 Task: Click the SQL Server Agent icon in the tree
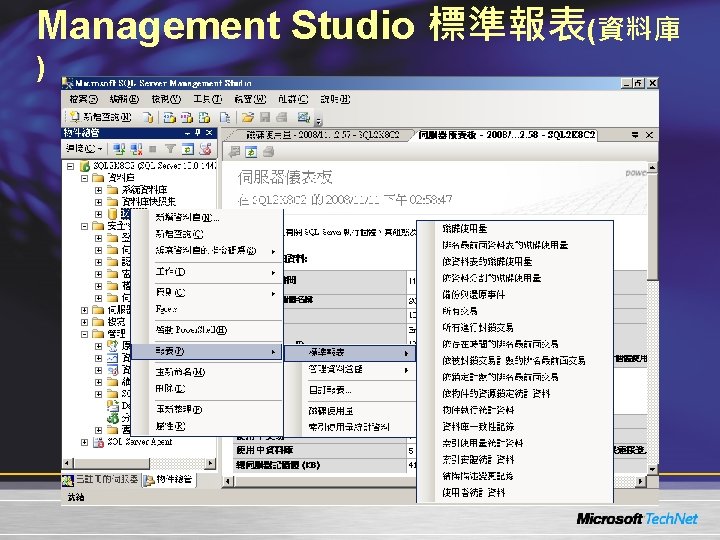pos(98,442)
